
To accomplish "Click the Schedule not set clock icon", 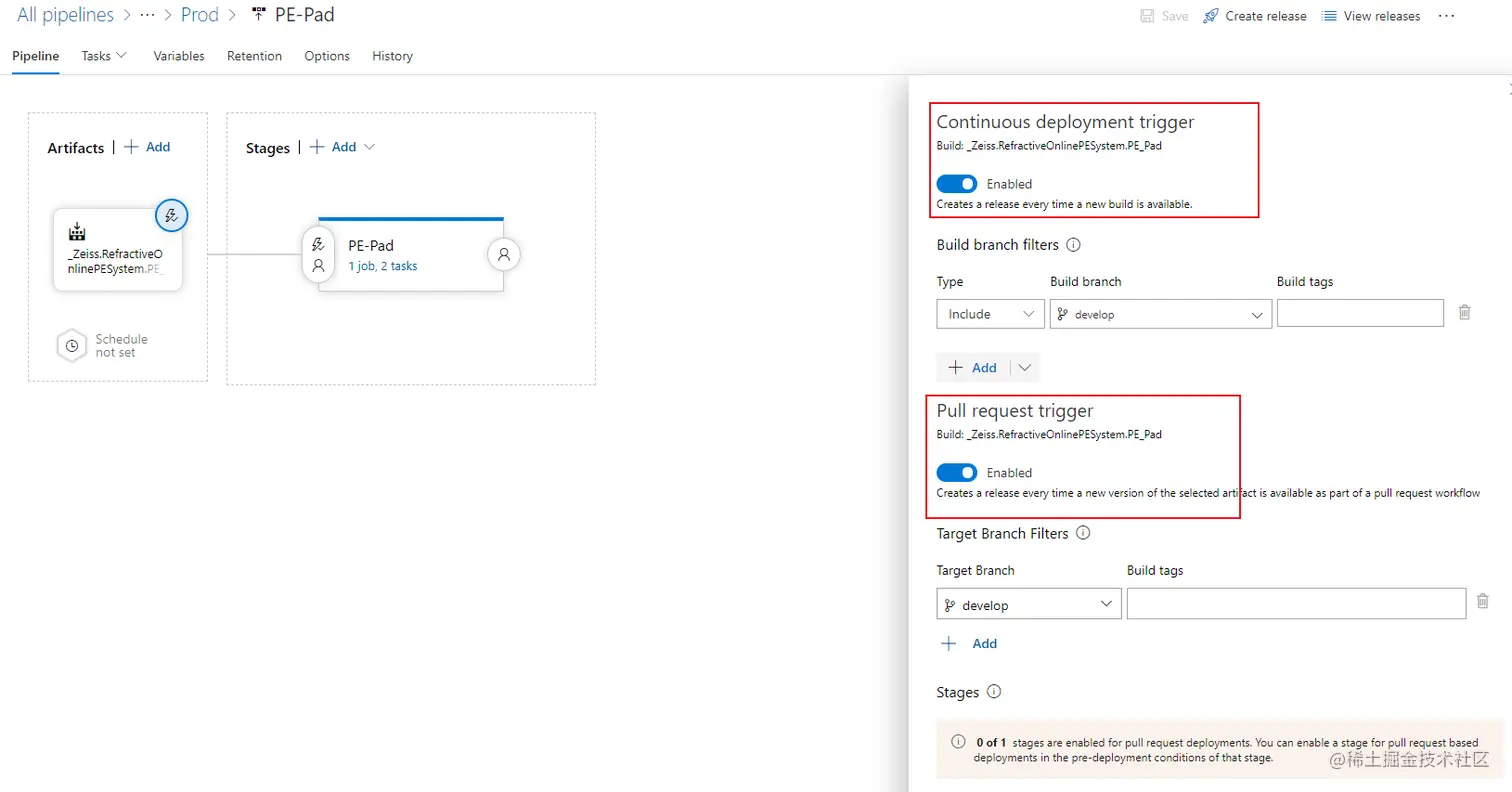I will click(x=72, y=346).
